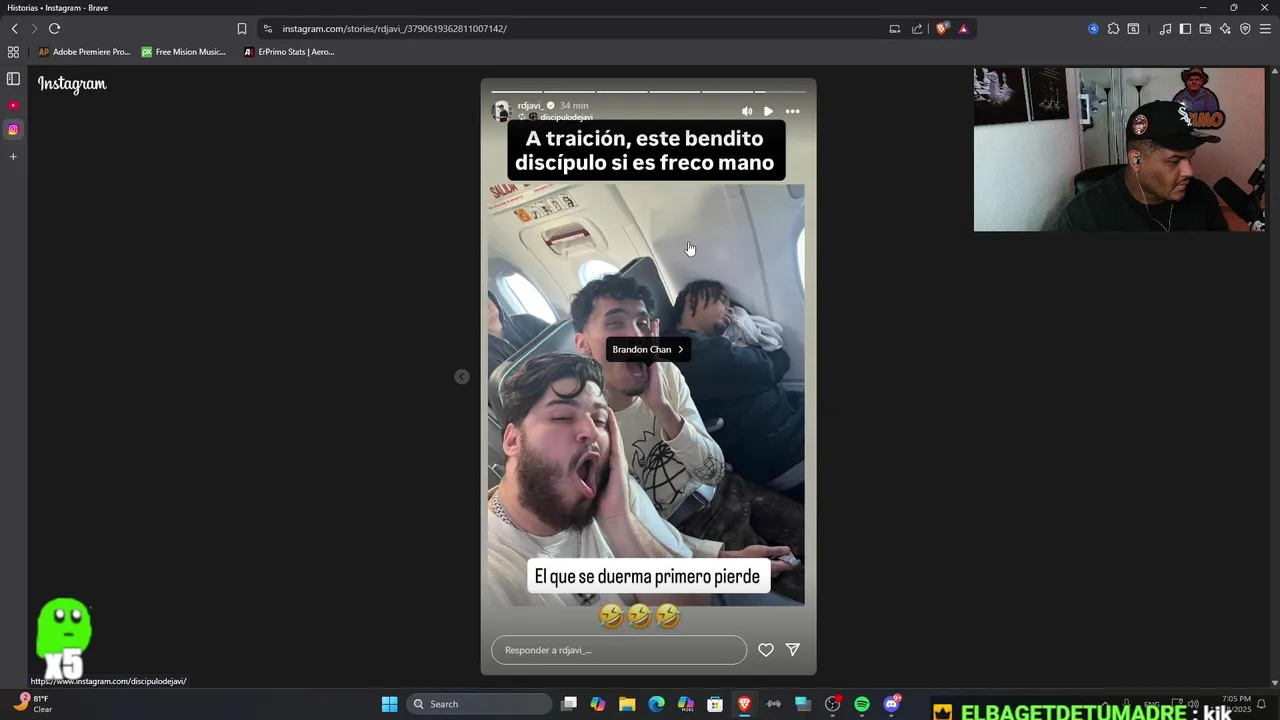This screenshot has height=720, width=1280.
Task: Play the paused Instagram story
Action: click(768, 111)
